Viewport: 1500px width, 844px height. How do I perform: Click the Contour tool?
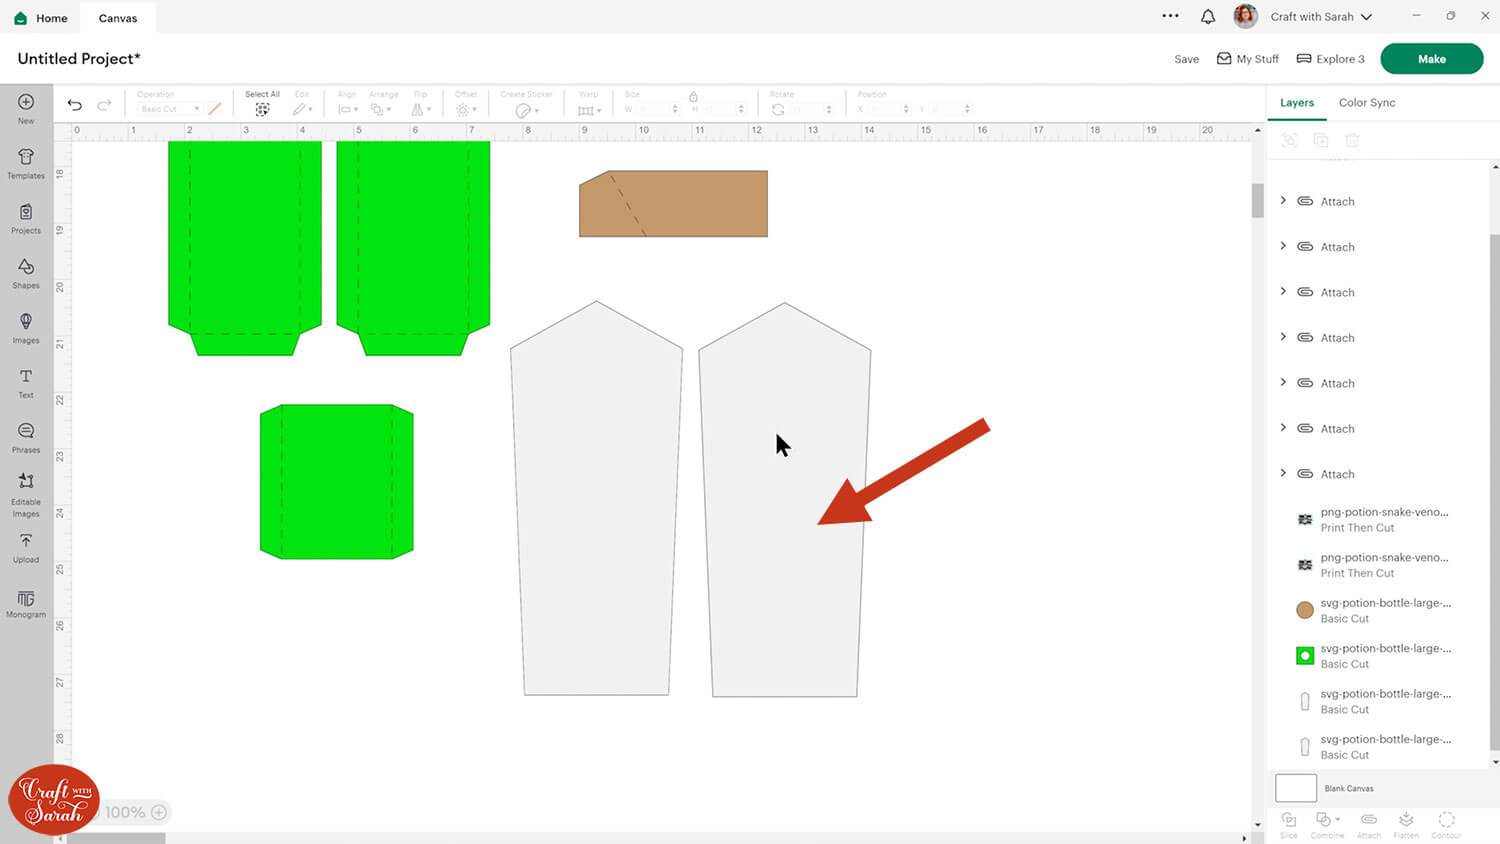[x=1446, y=824]
